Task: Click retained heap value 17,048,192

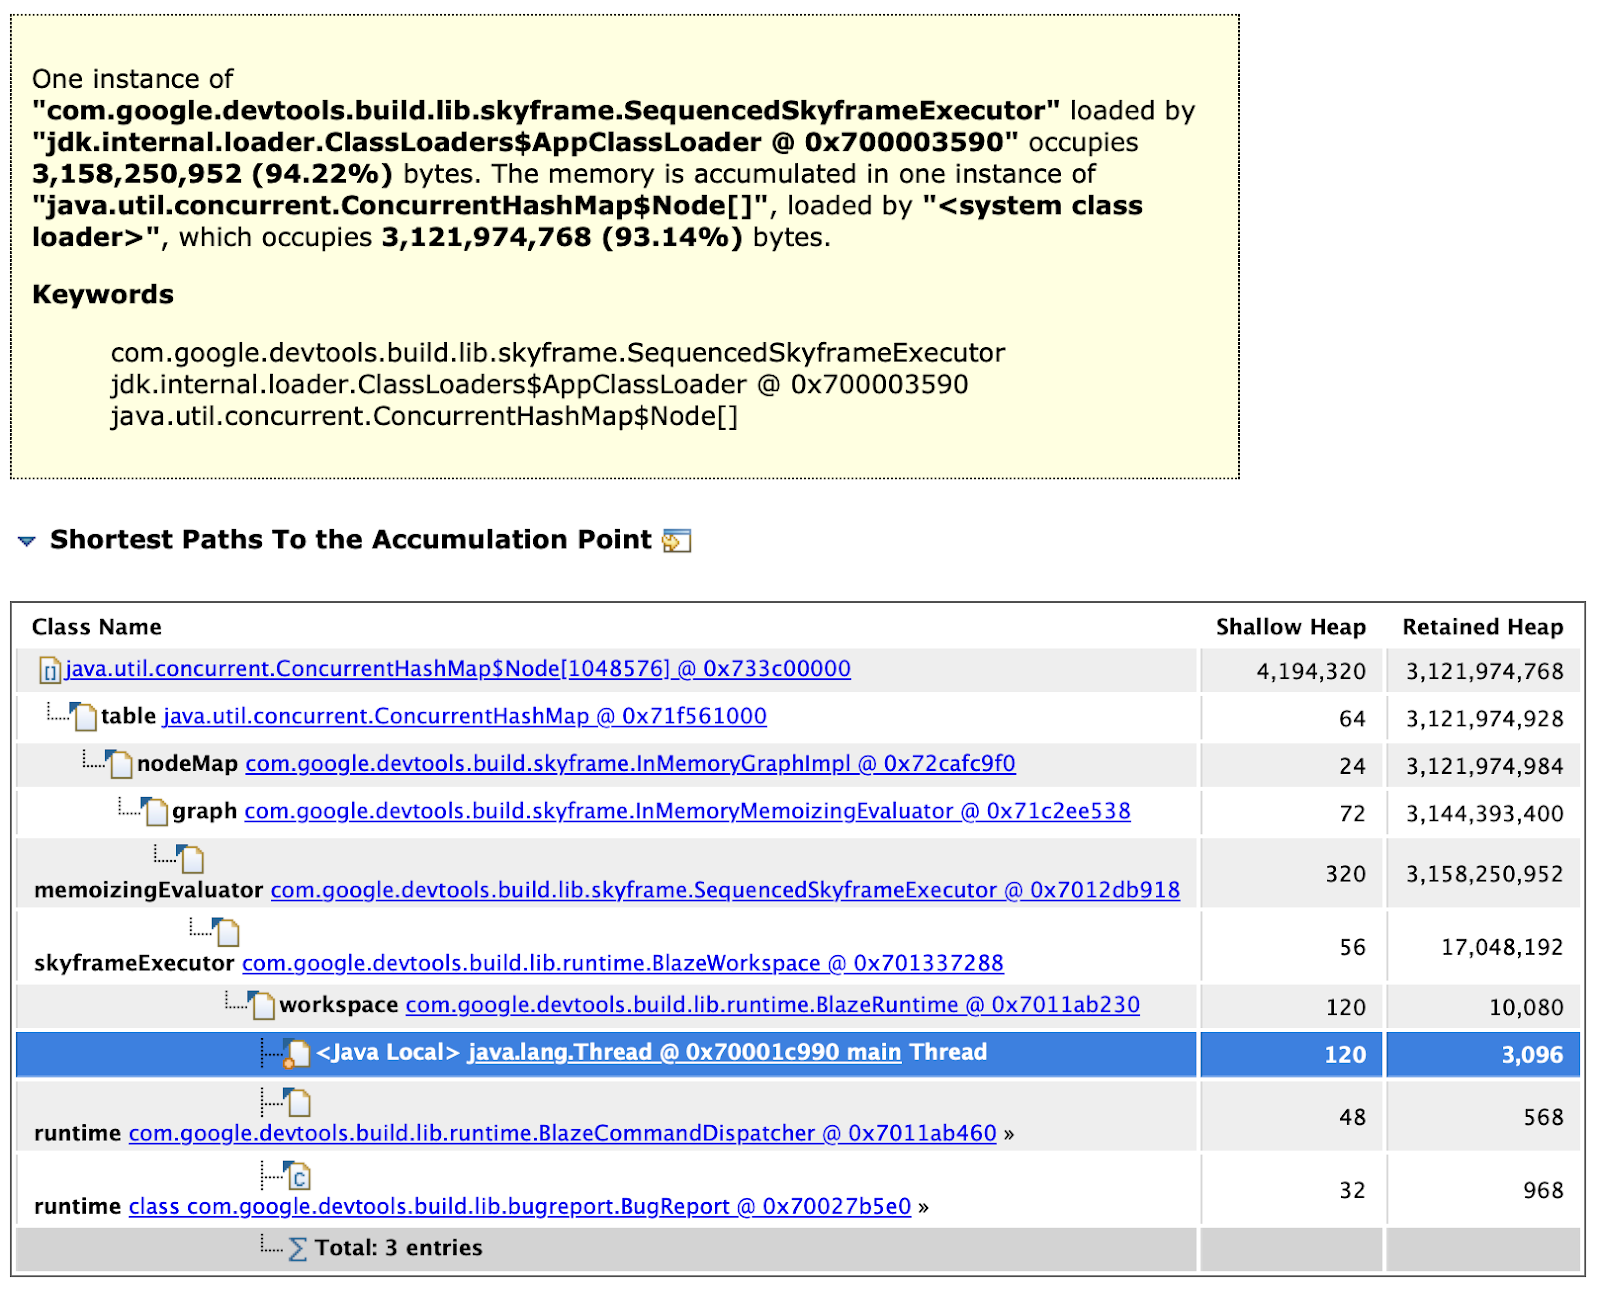Action: point(1502,947)
